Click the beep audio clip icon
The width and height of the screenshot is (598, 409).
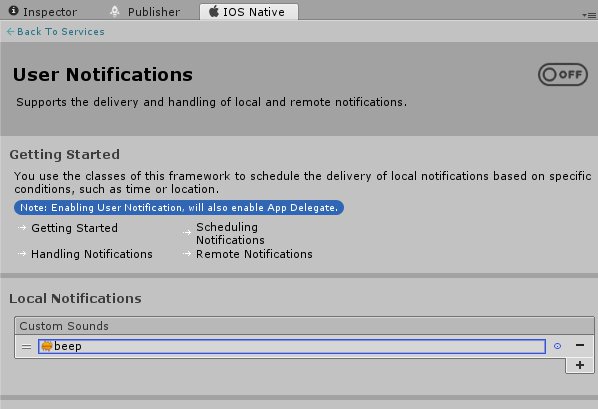47,346
